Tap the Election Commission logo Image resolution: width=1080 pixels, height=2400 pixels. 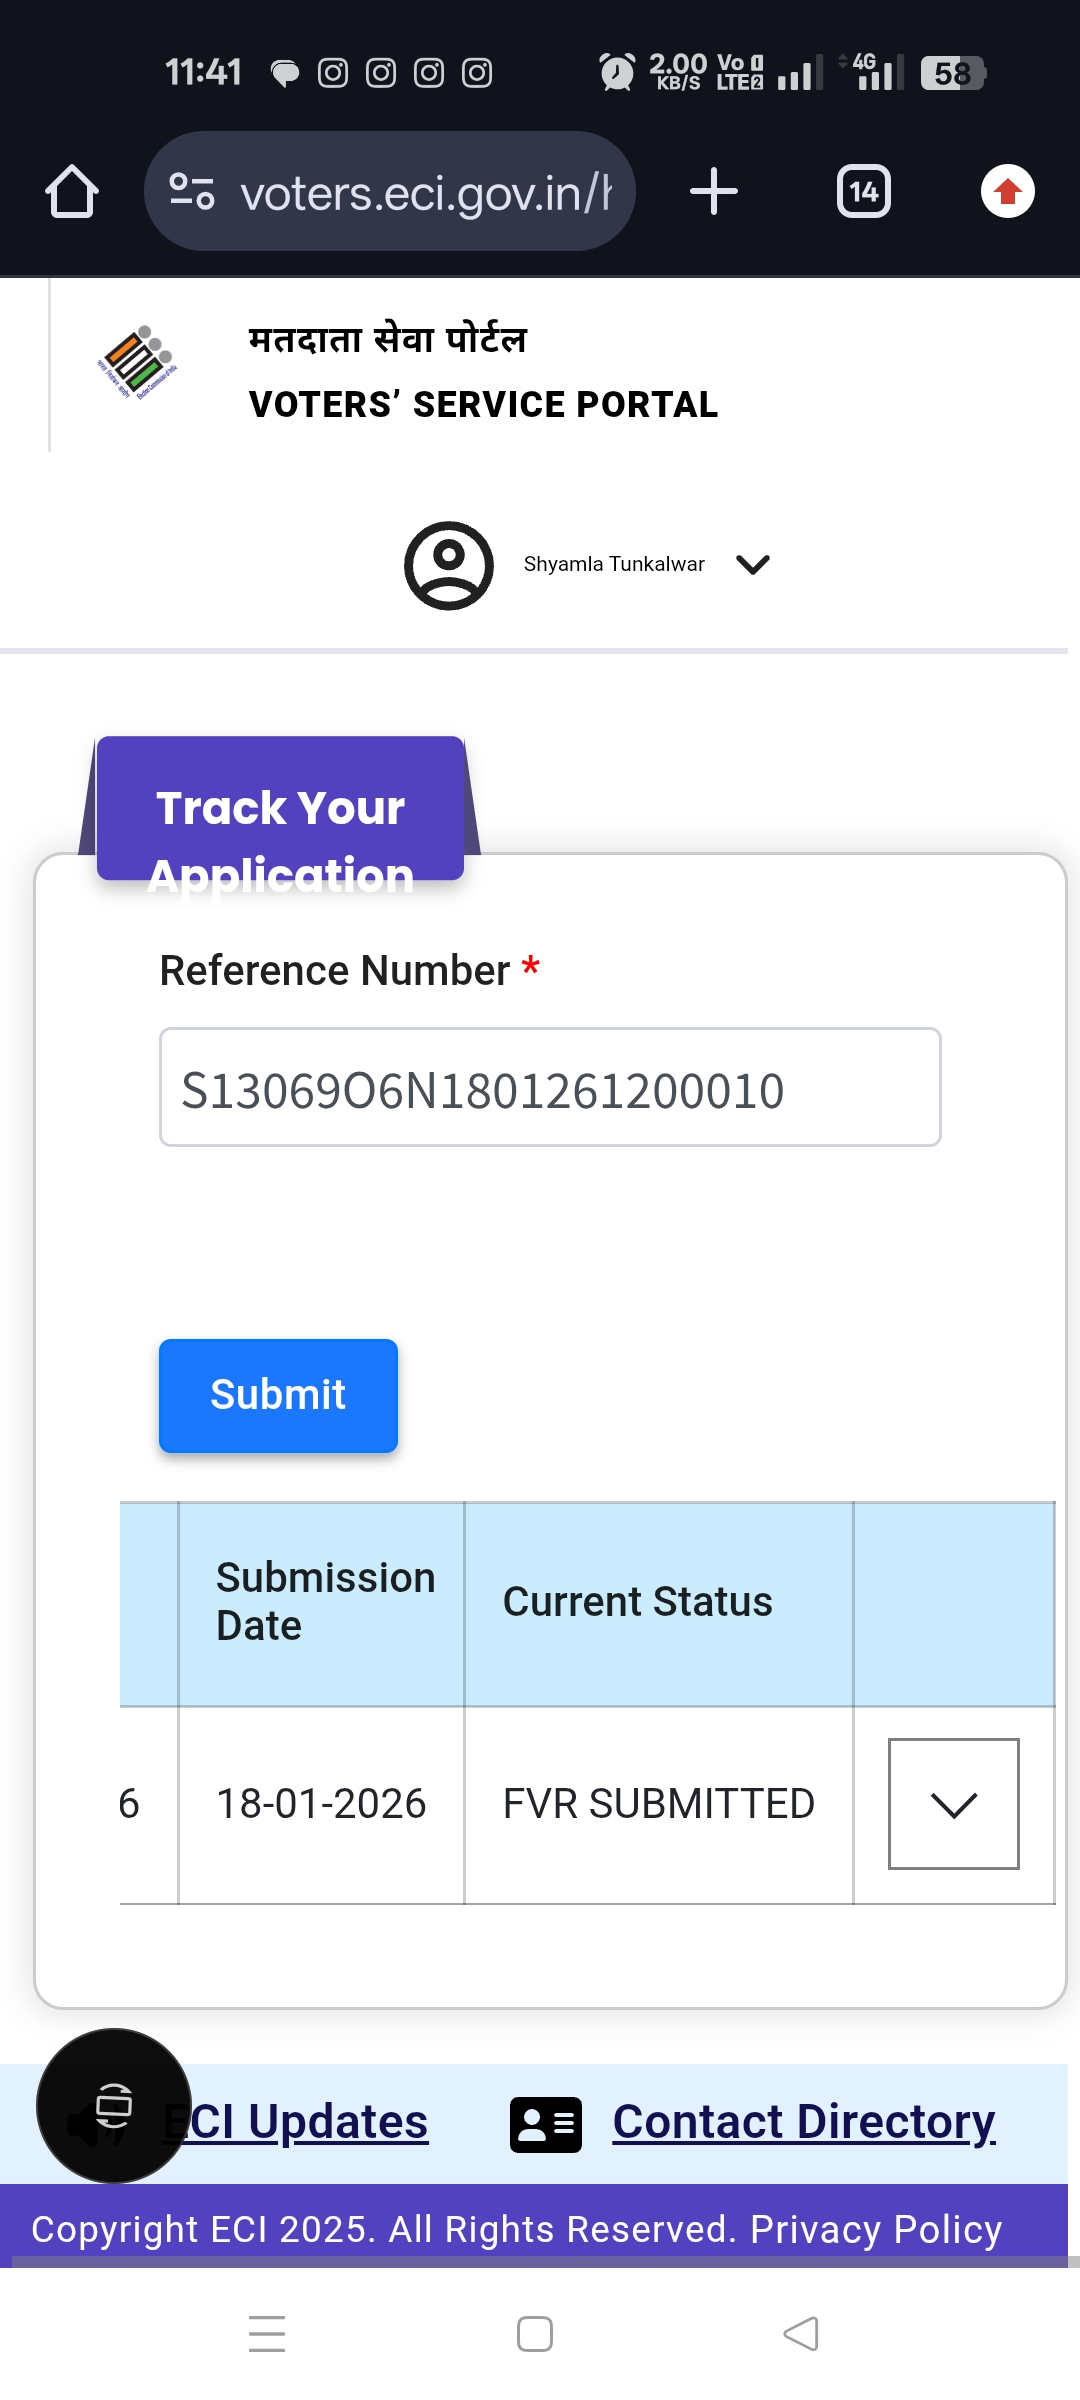coord(138,362)
